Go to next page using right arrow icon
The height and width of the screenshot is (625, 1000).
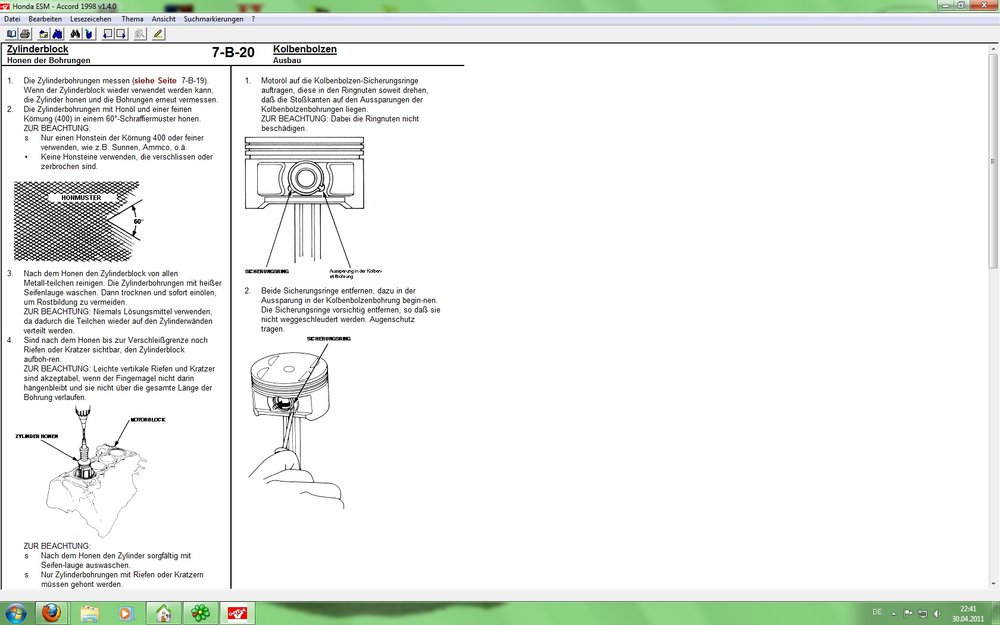(121, 34)
